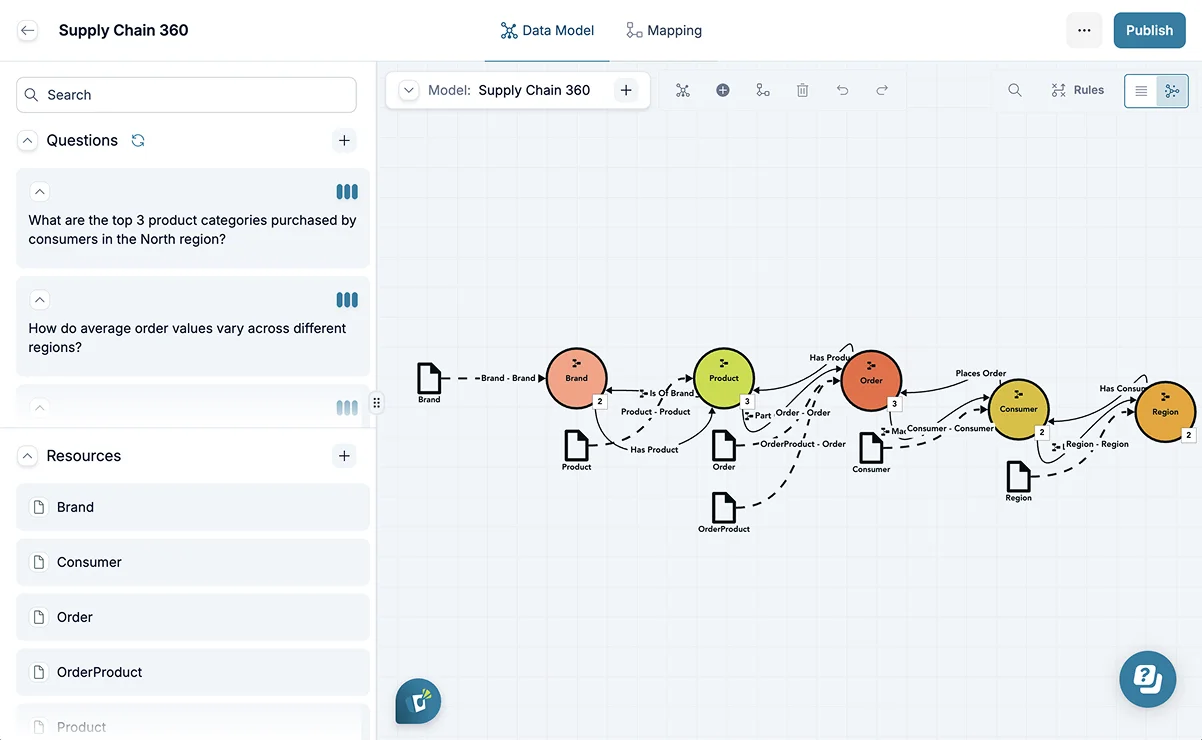Delete selection using the trash icon
The height and width of the screenshot is (740, 1202).
[802, 90]
